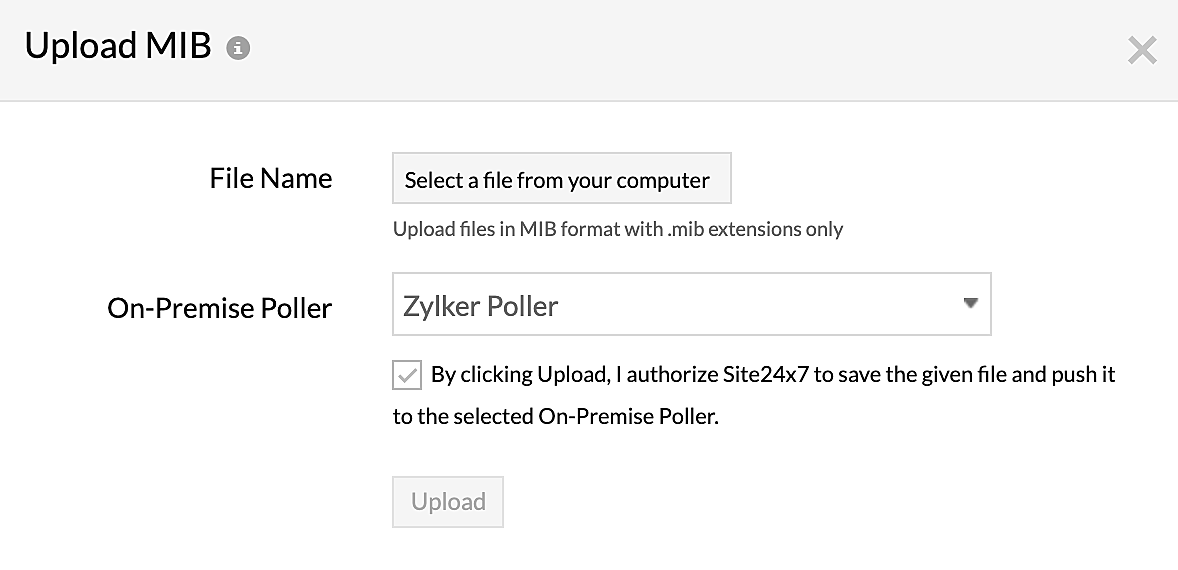This screenshot has width=1178, height=570.
Task: Click the On-Premise Poller field label
Action: point(219,308)
